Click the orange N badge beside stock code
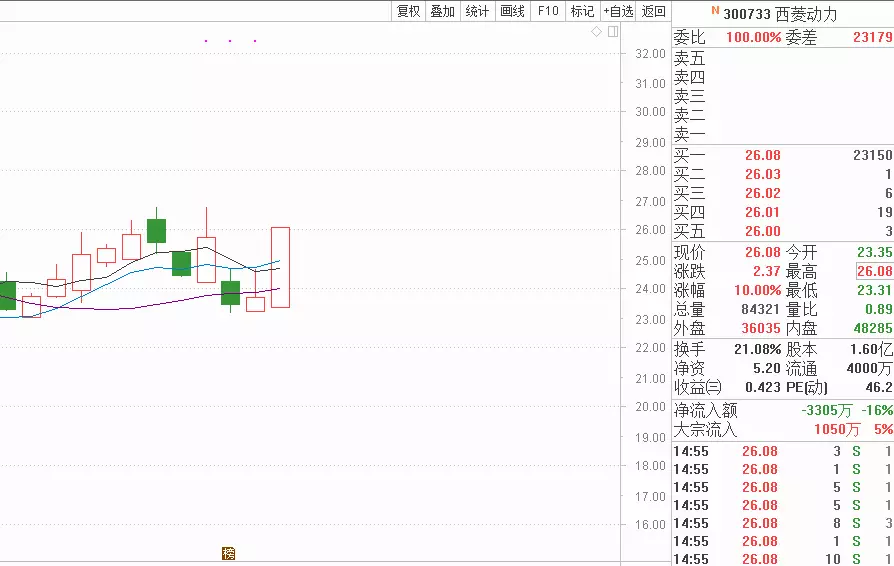Viewport: 894px width, 566px height. point(715,11)
